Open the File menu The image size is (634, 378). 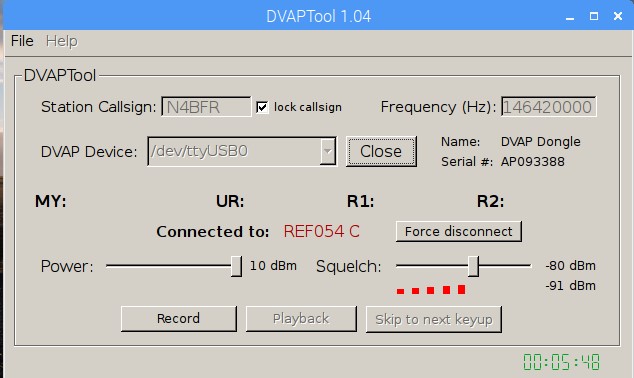pos(22,41)
